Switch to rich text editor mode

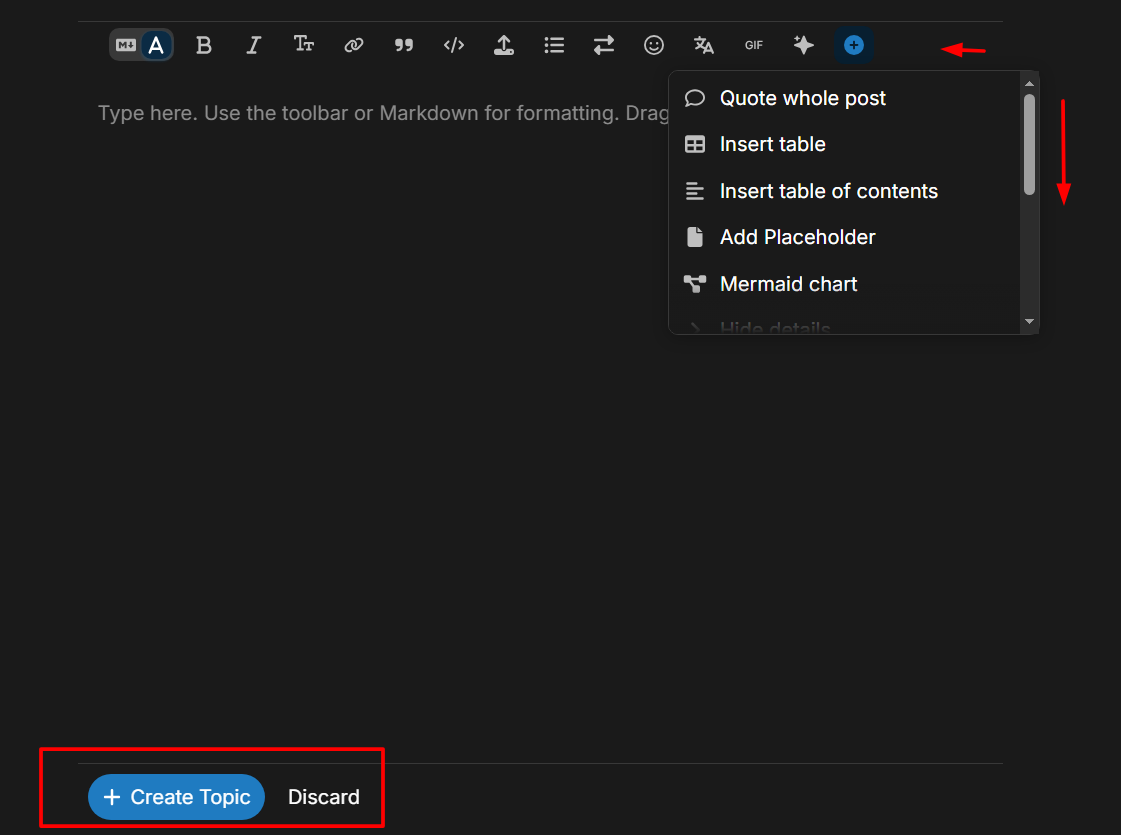pyautogui.click(x=156, y=45)
